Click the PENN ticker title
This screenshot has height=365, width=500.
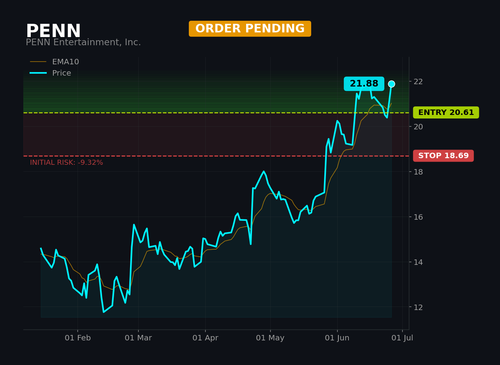coord(53,31)
